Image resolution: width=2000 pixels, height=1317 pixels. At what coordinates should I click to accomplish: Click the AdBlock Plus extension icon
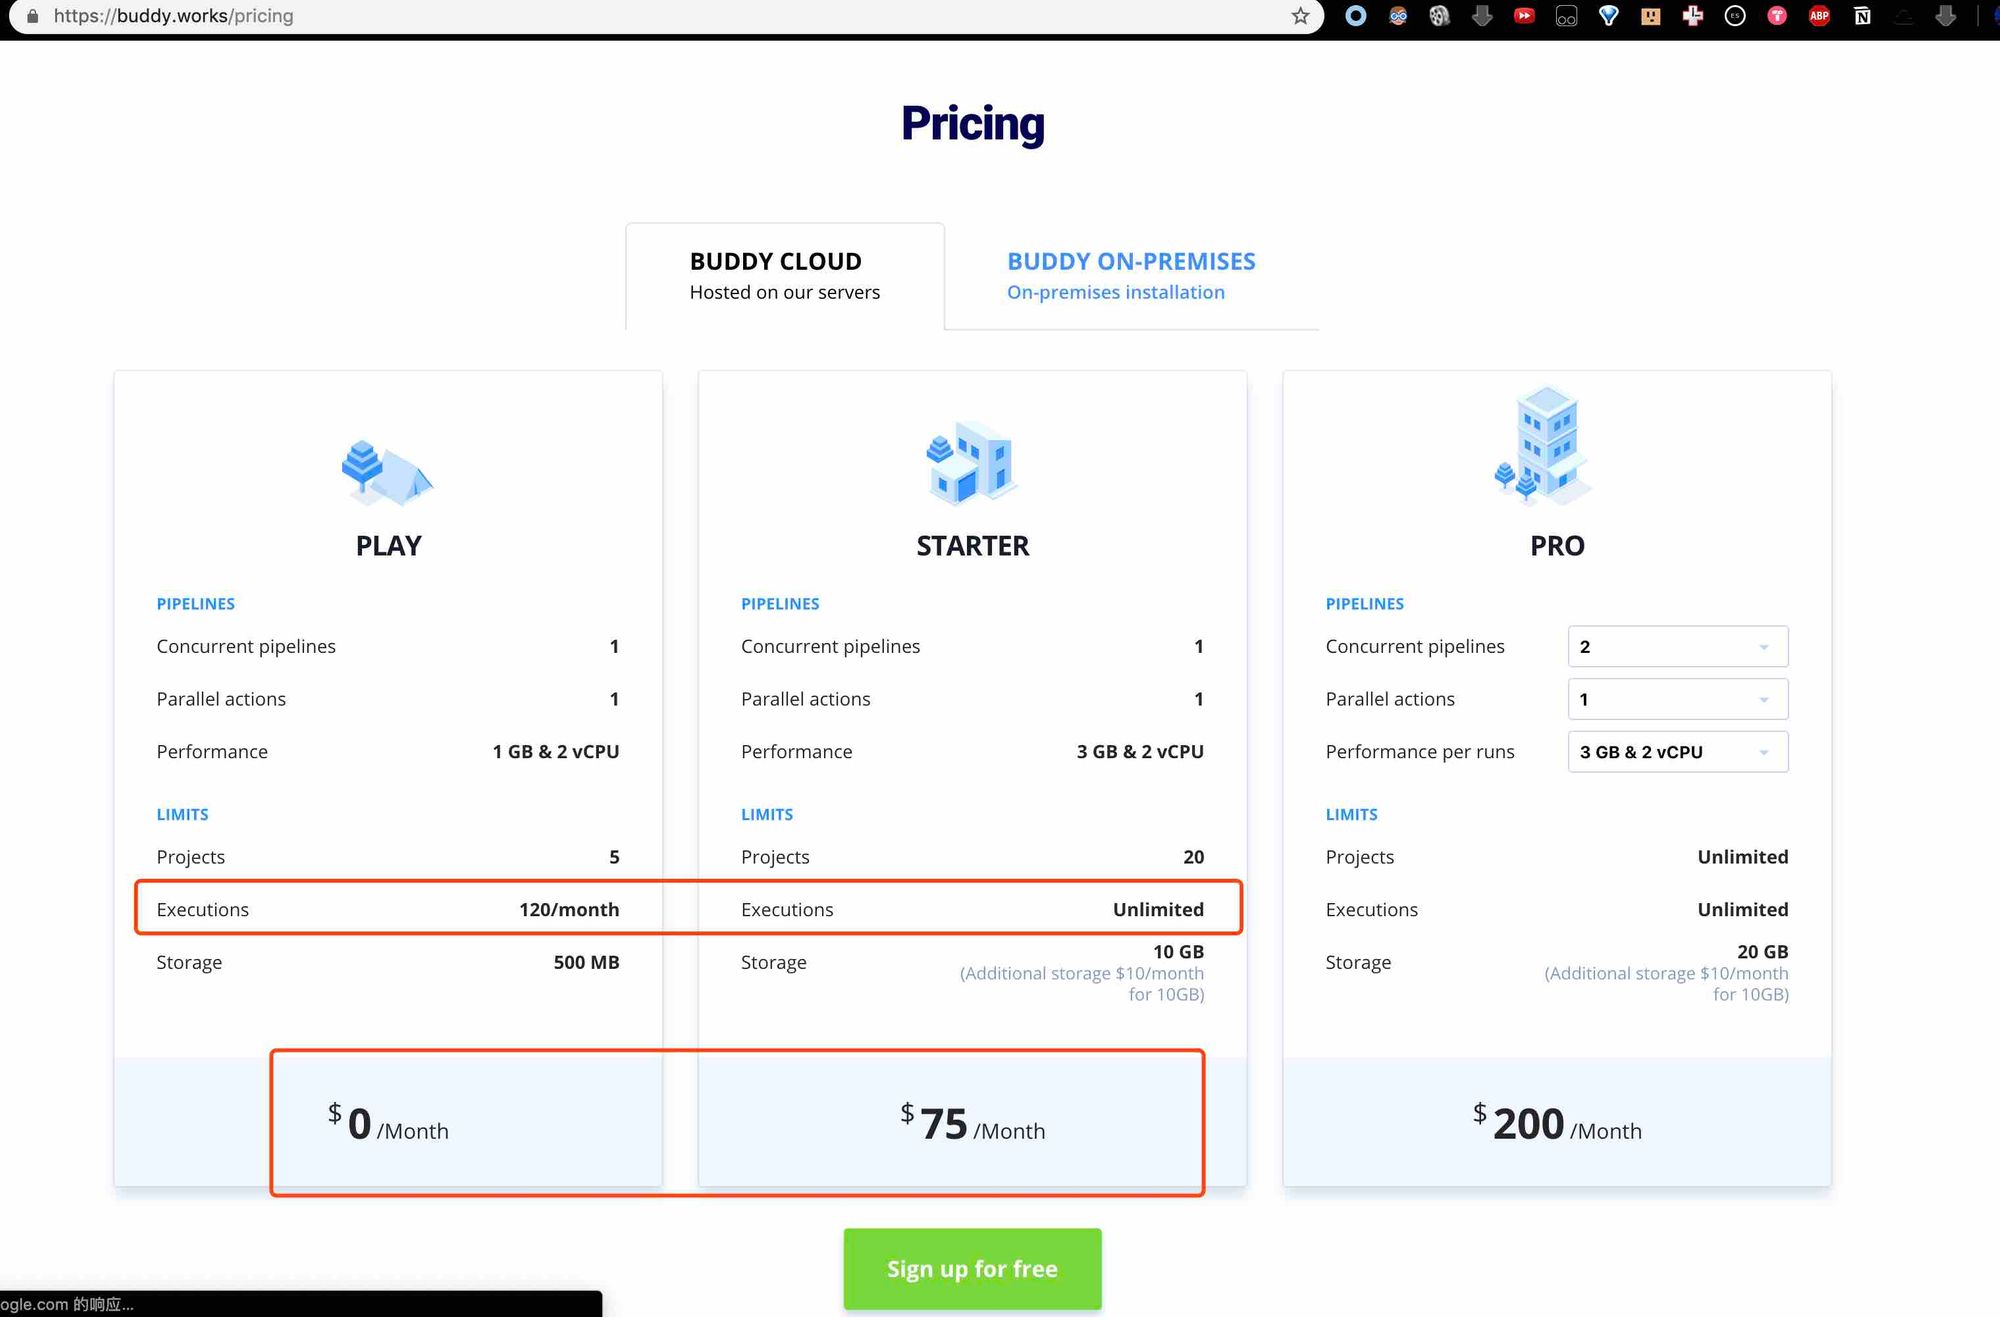(x=1819, y=16)
